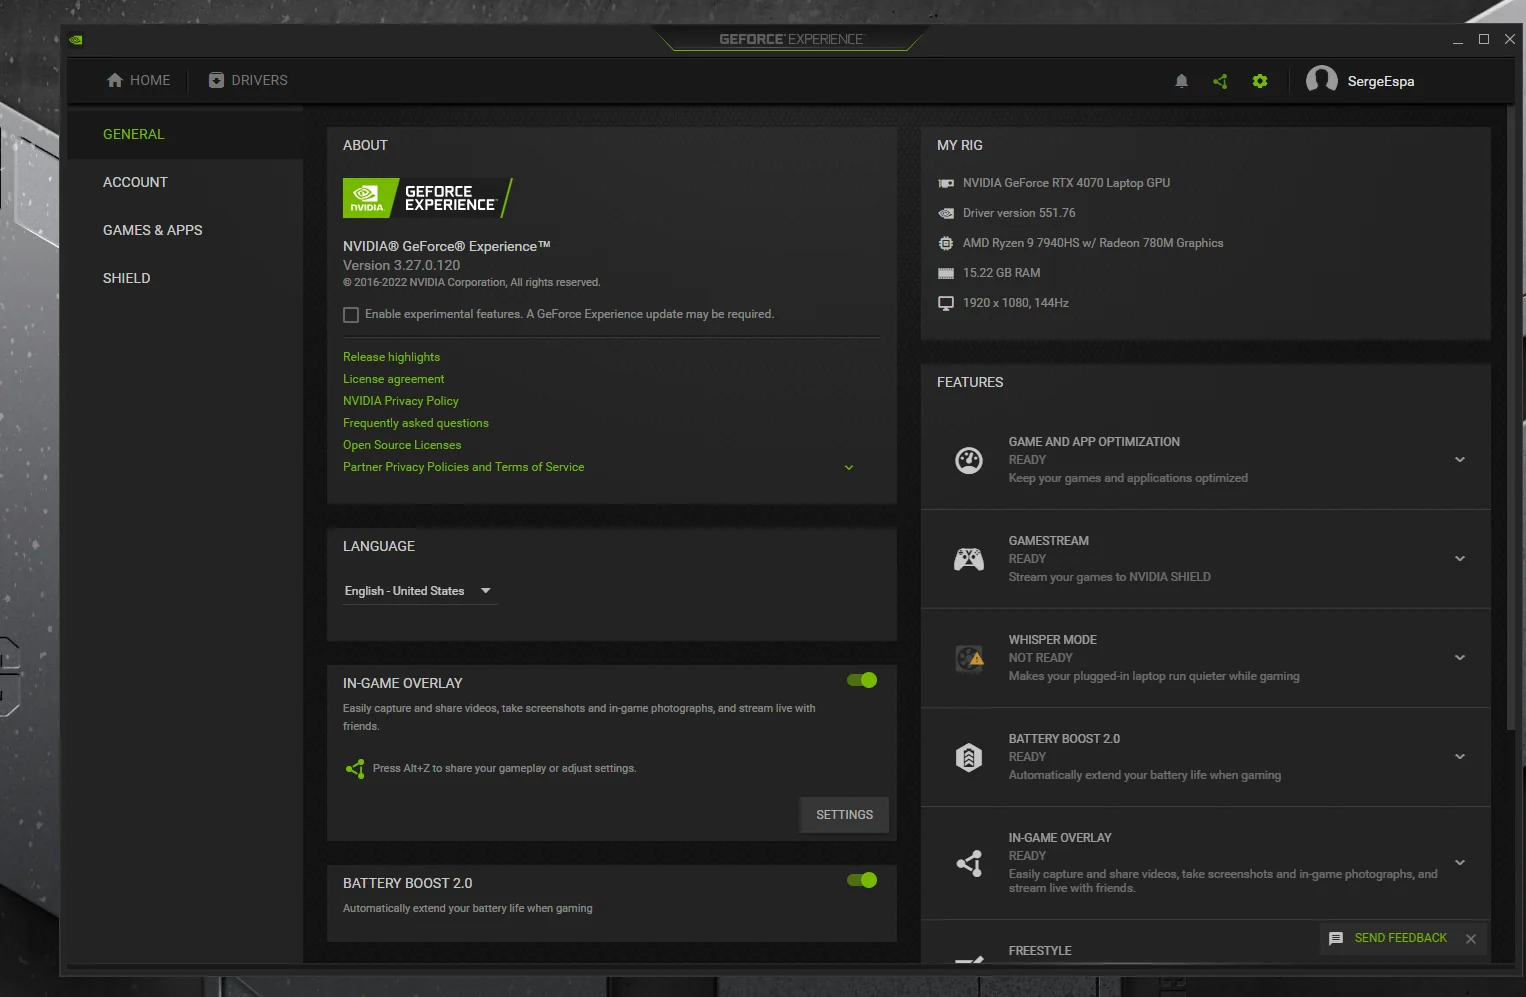Click the Battery Boost 2.0 feature icon
The height and width of the screenshot is (997, 1526).
point(968,757)
